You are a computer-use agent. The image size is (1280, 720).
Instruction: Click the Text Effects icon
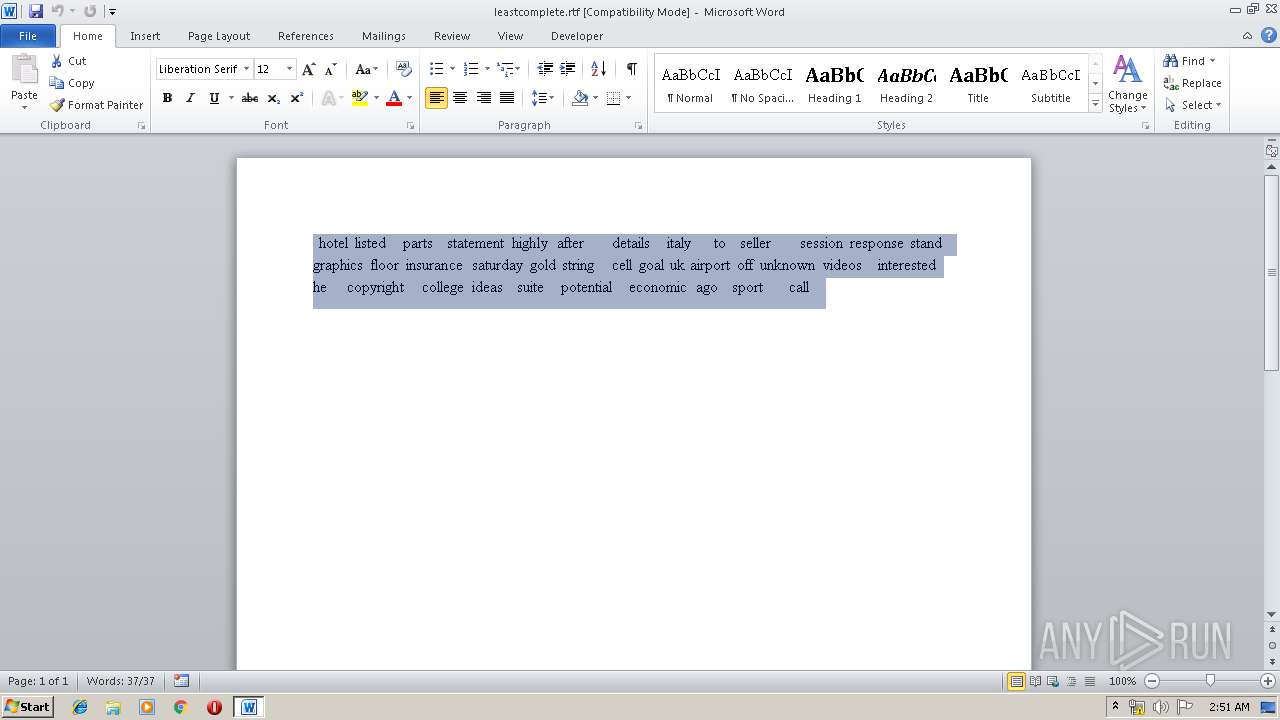[x=327, y=98]
